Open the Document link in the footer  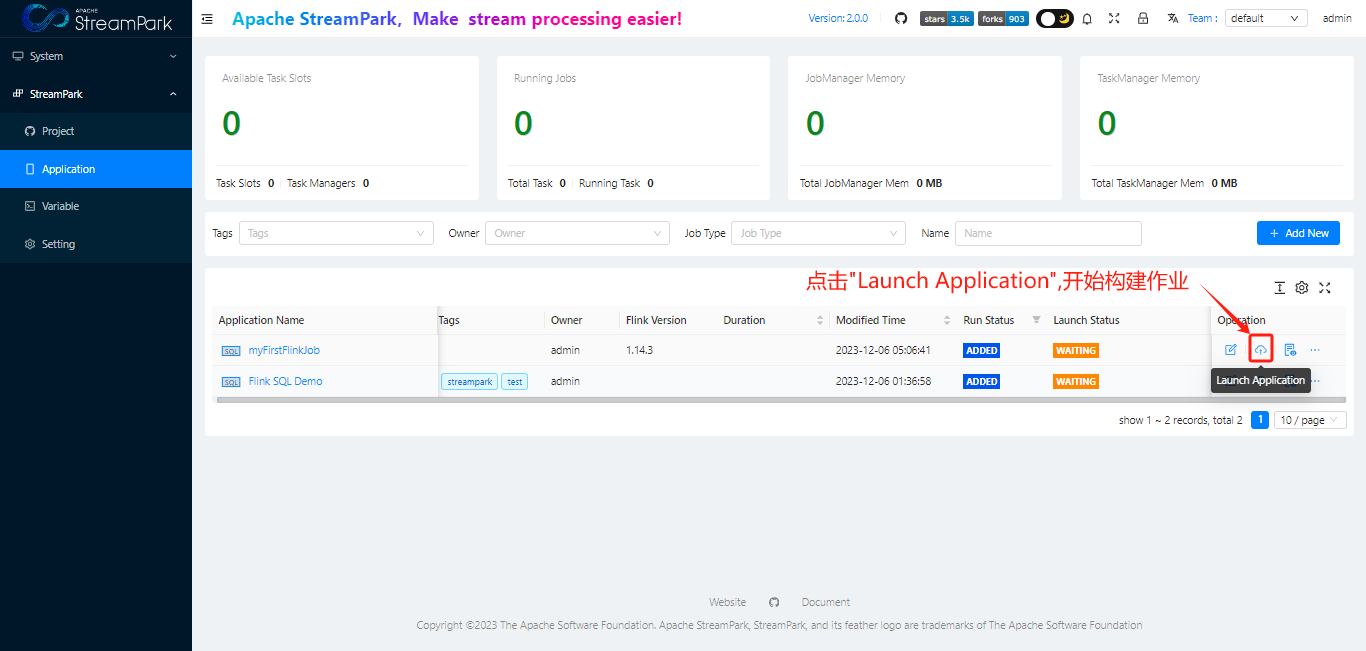coord(825,601)
